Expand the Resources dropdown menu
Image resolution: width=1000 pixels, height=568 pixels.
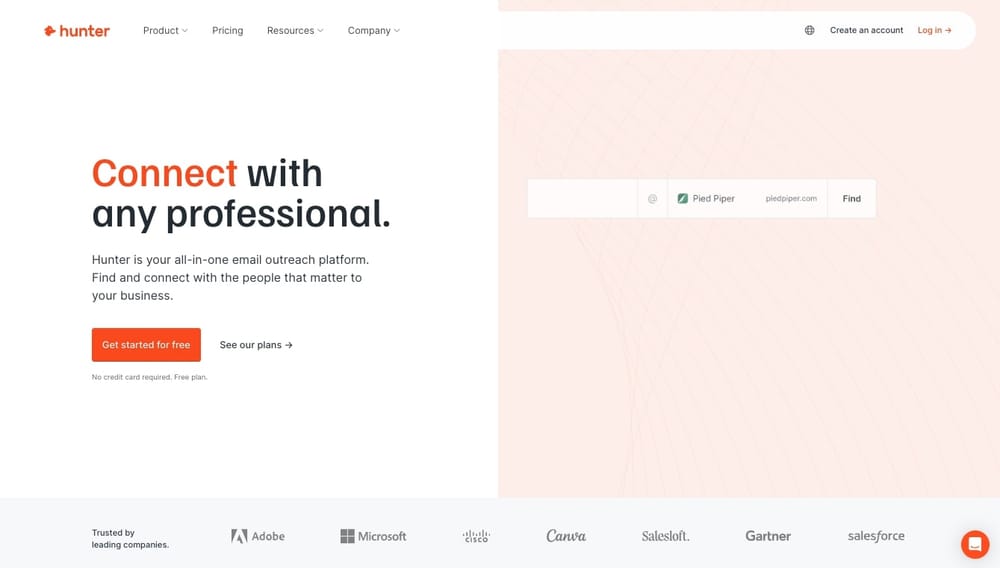[x=295, y=31]
